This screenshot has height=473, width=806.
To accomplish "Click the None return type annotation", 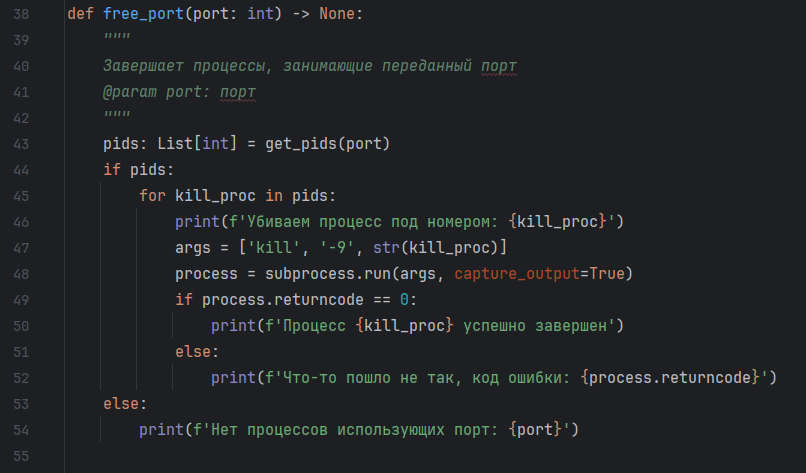I will tap(337, 14).
